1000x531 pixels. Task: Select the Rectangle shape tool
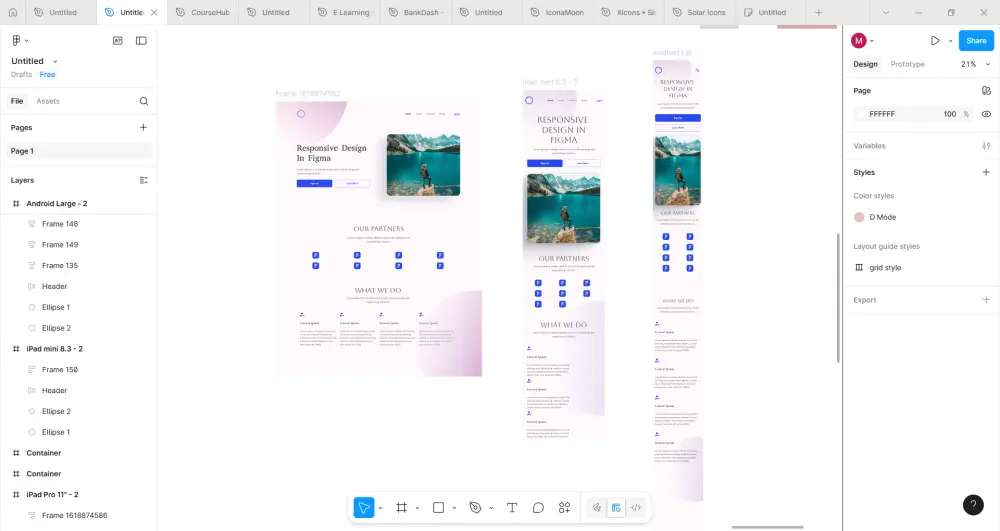[x=438, y=507]
